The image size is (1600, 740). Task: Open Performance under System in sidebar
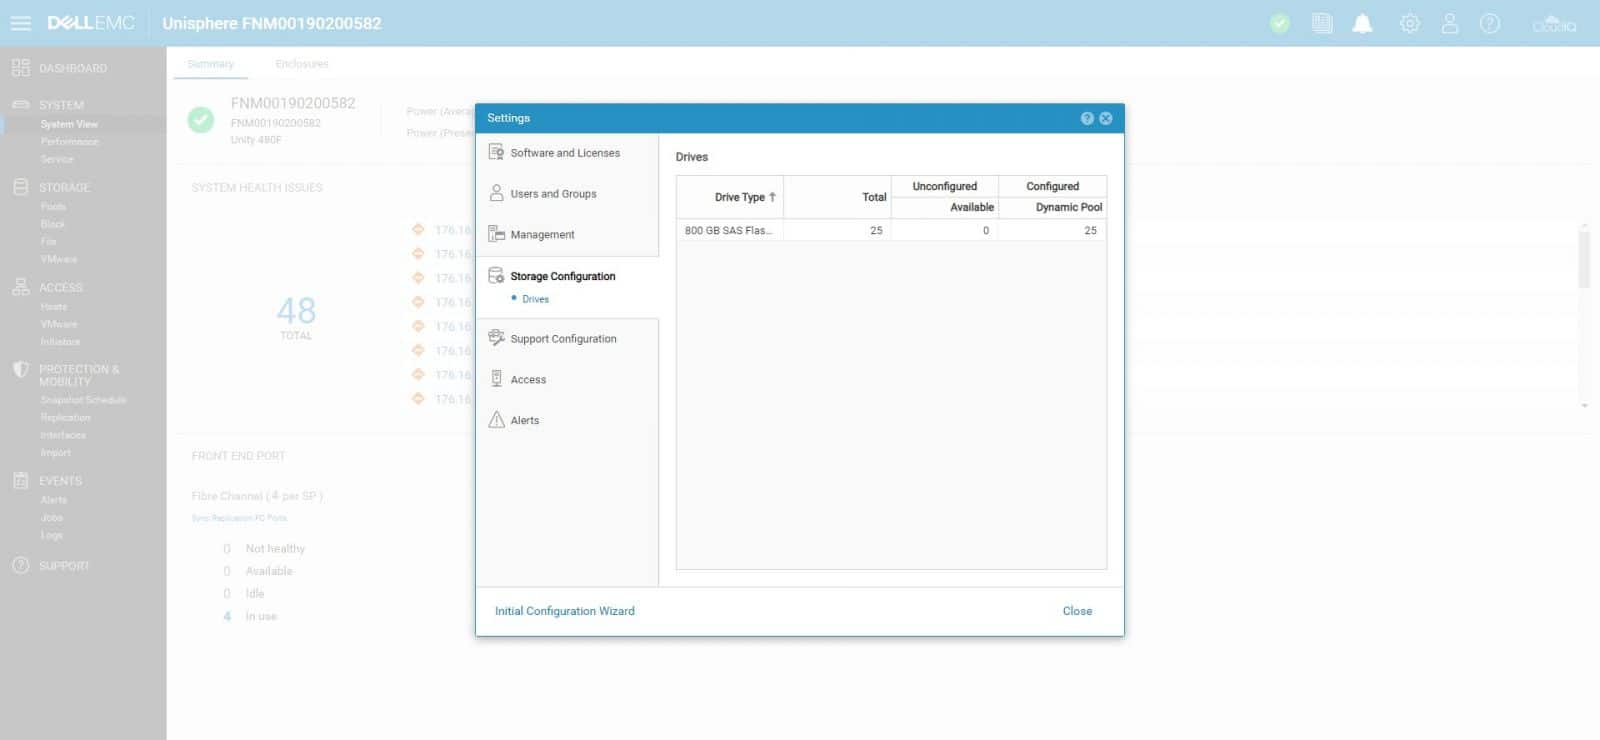(x=69, y=142)
